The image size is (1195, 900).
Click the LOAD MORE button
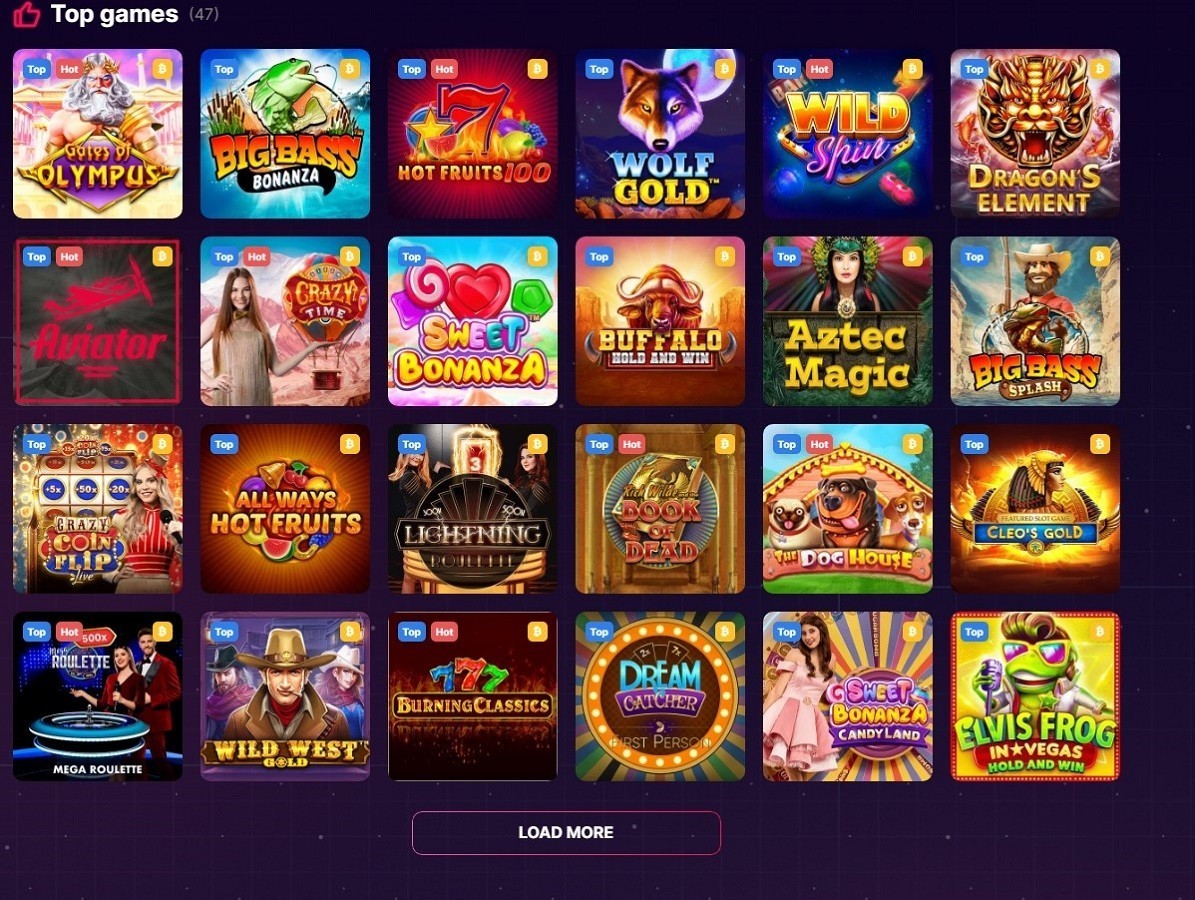point(566,832)
